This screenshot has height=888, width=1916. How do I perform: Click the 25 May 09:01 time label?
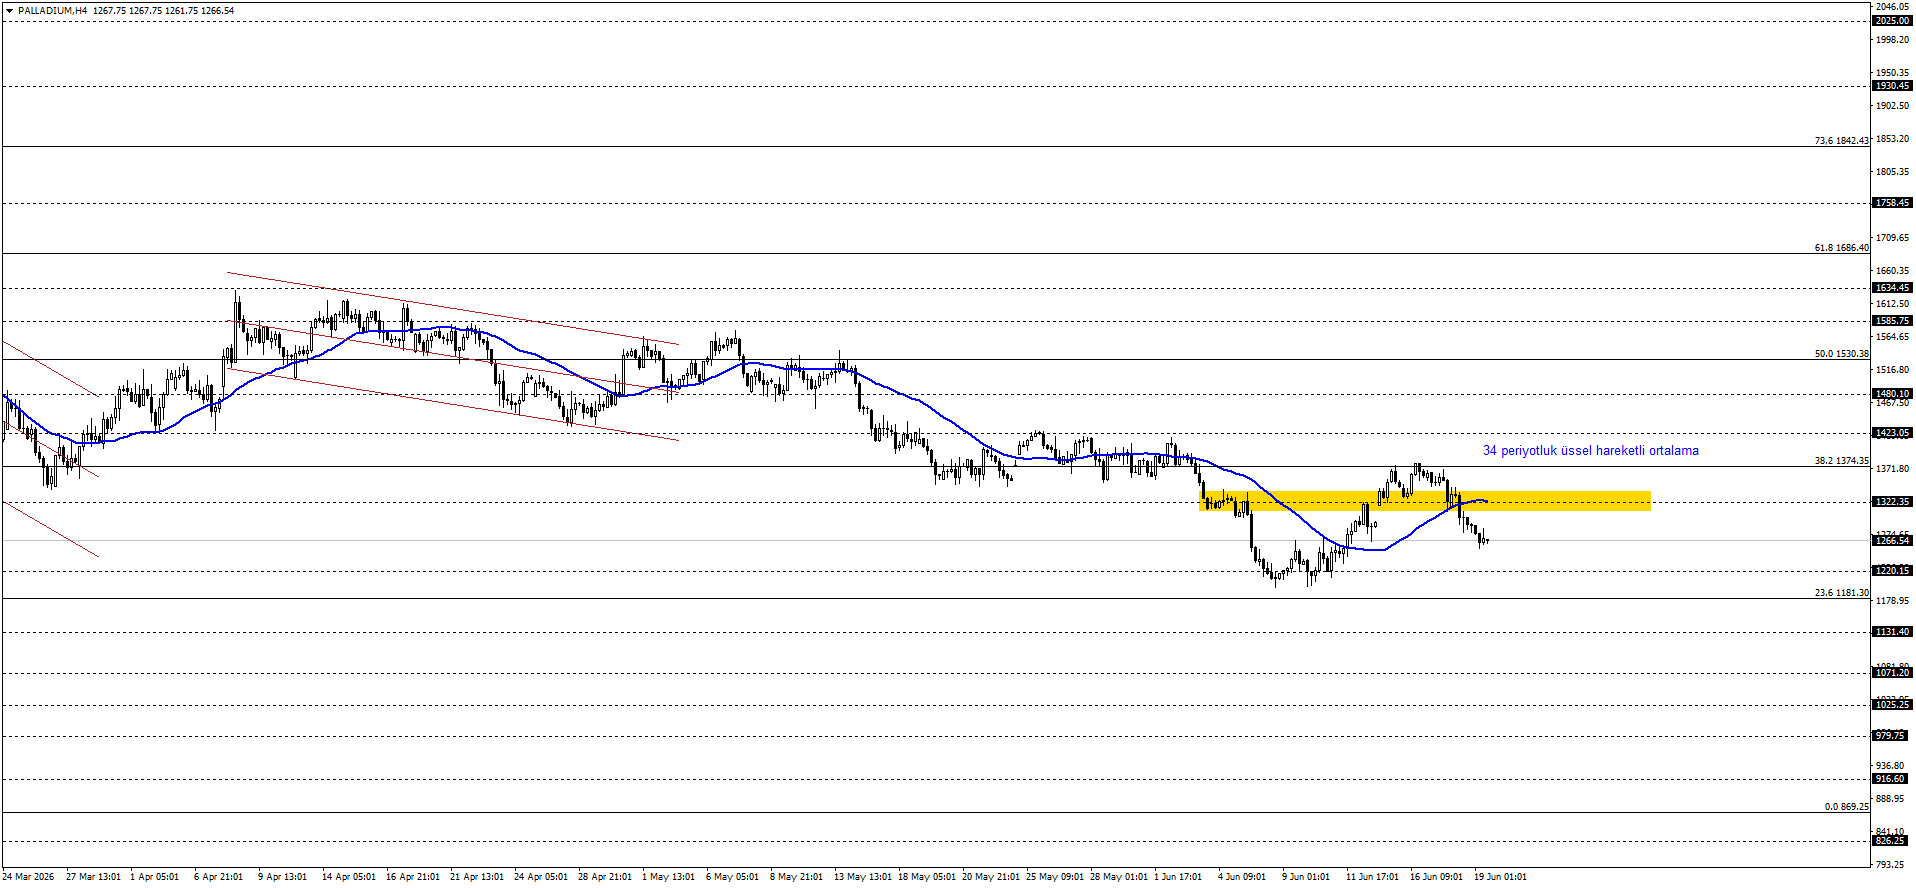(x=1055, y=877)
